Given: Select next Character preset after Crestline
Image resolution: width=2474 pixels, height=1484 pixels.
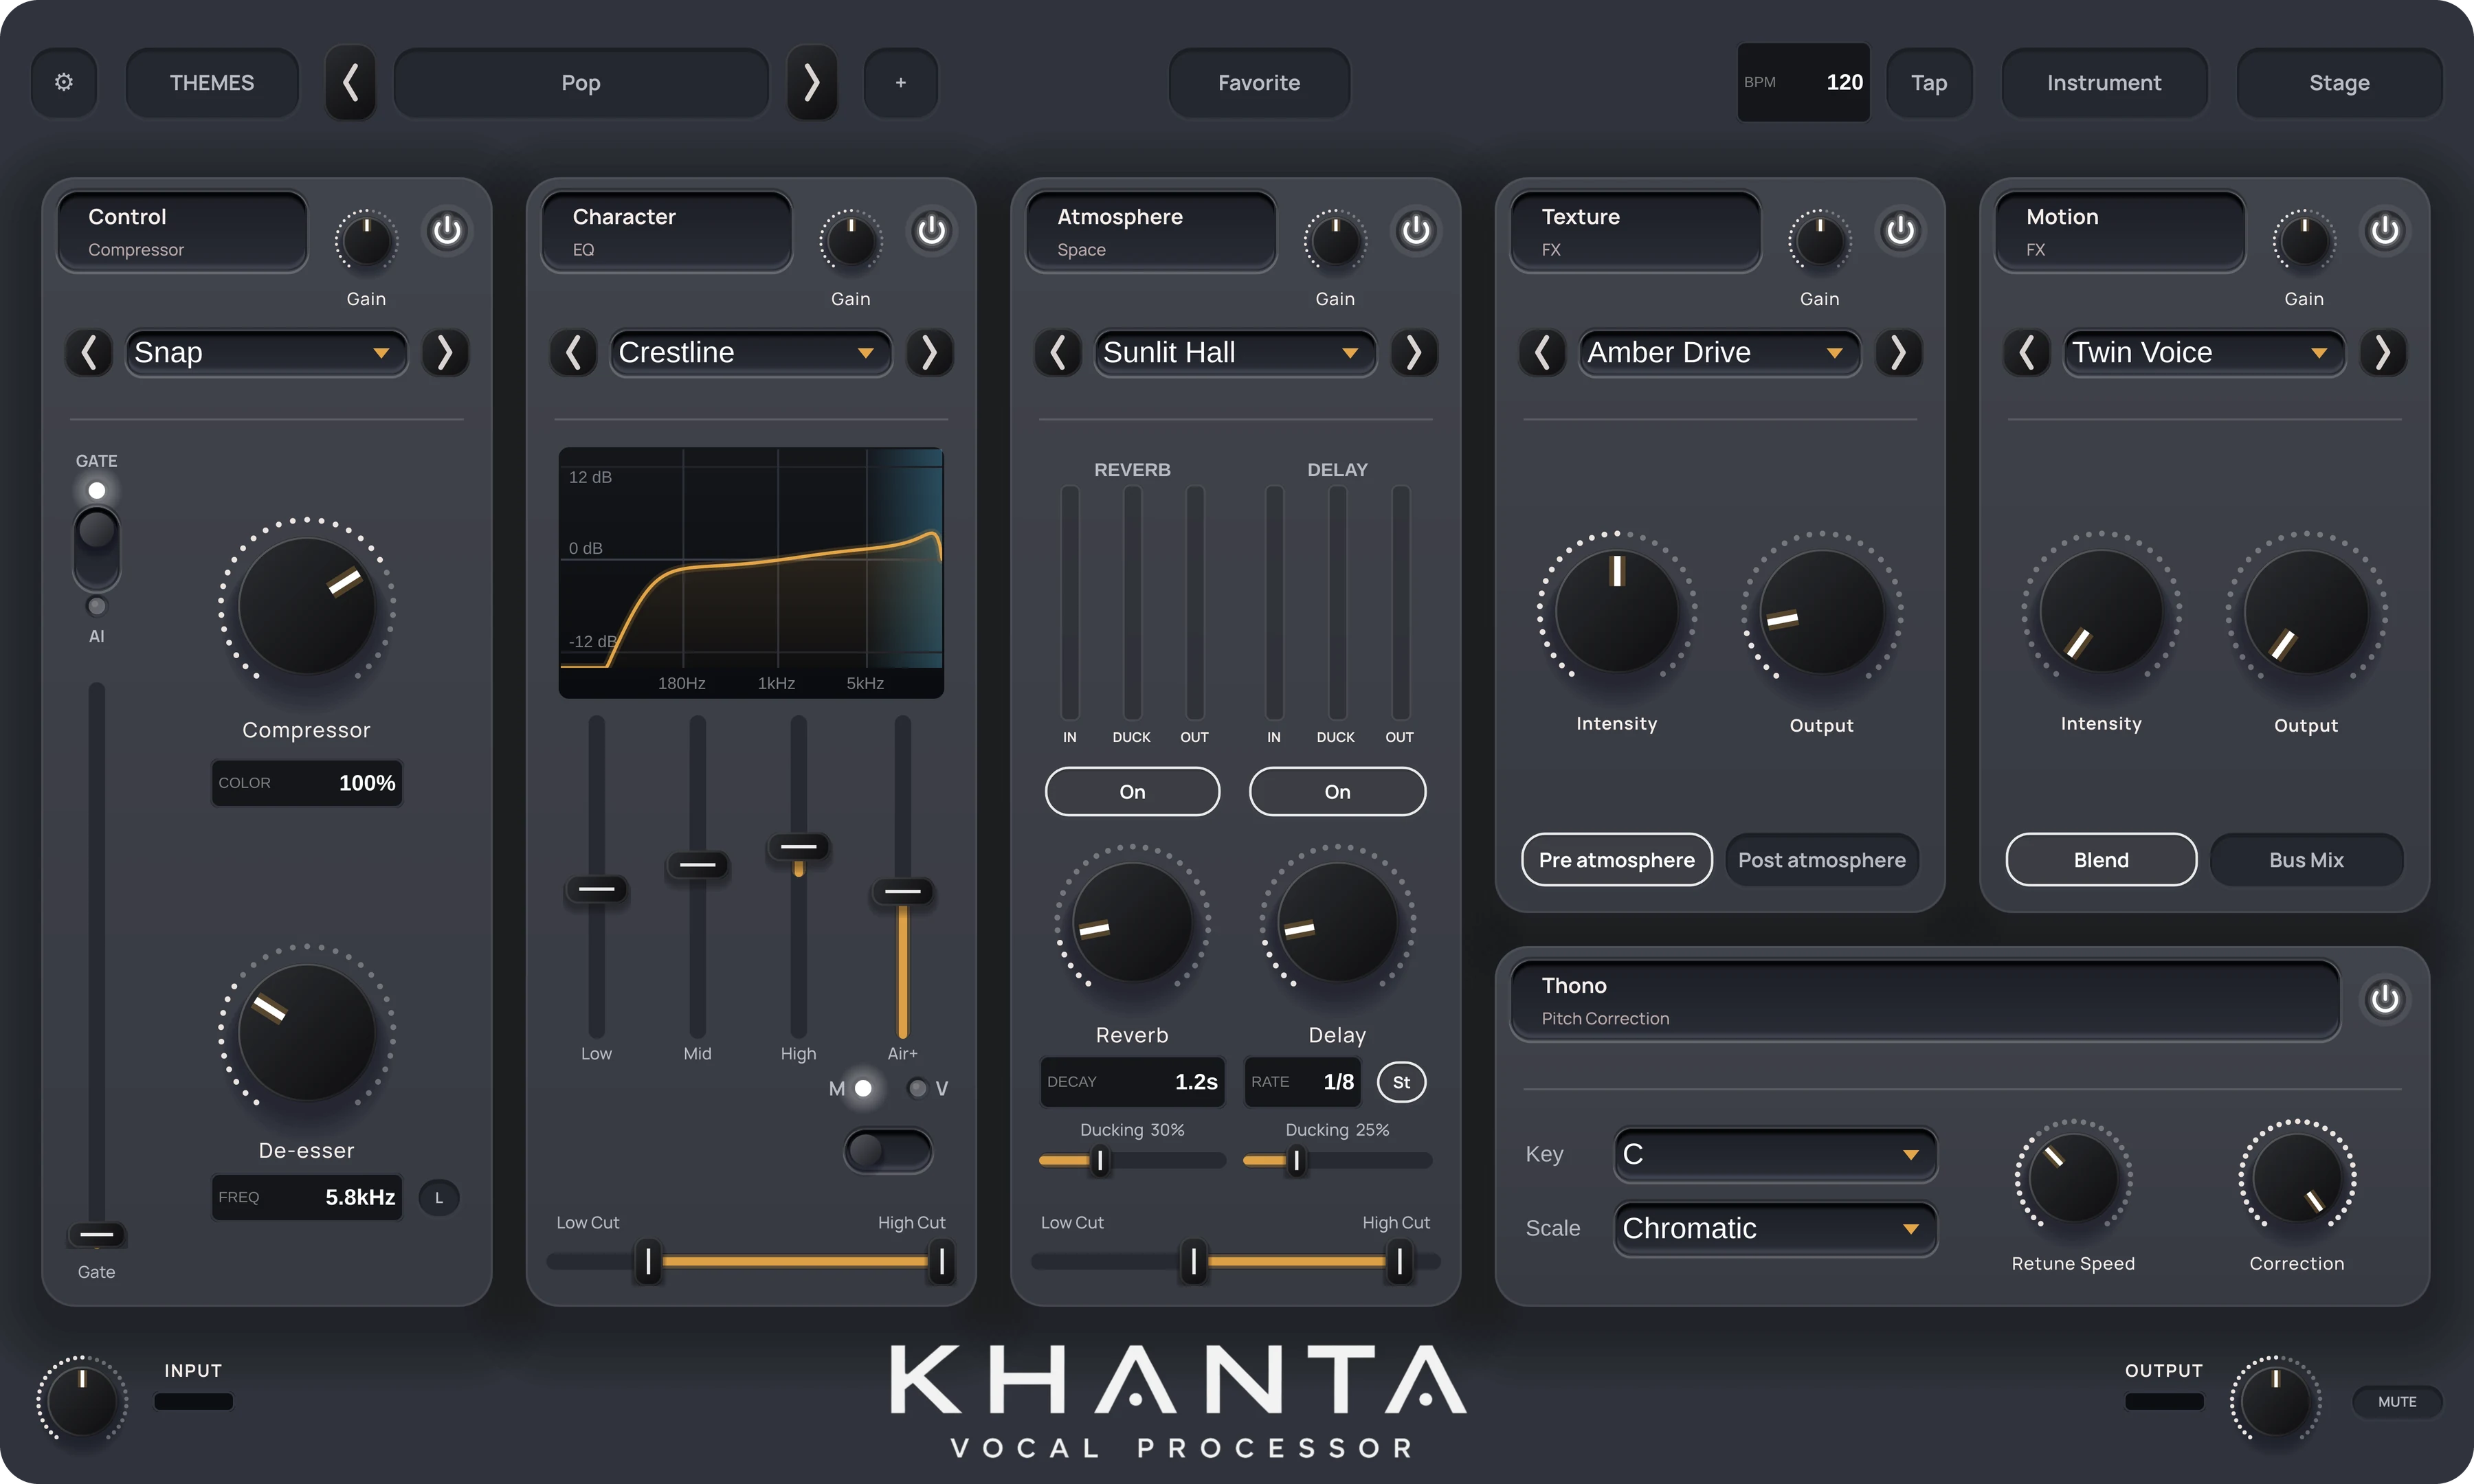Looking at the screenshot, I should pos(929,352).
